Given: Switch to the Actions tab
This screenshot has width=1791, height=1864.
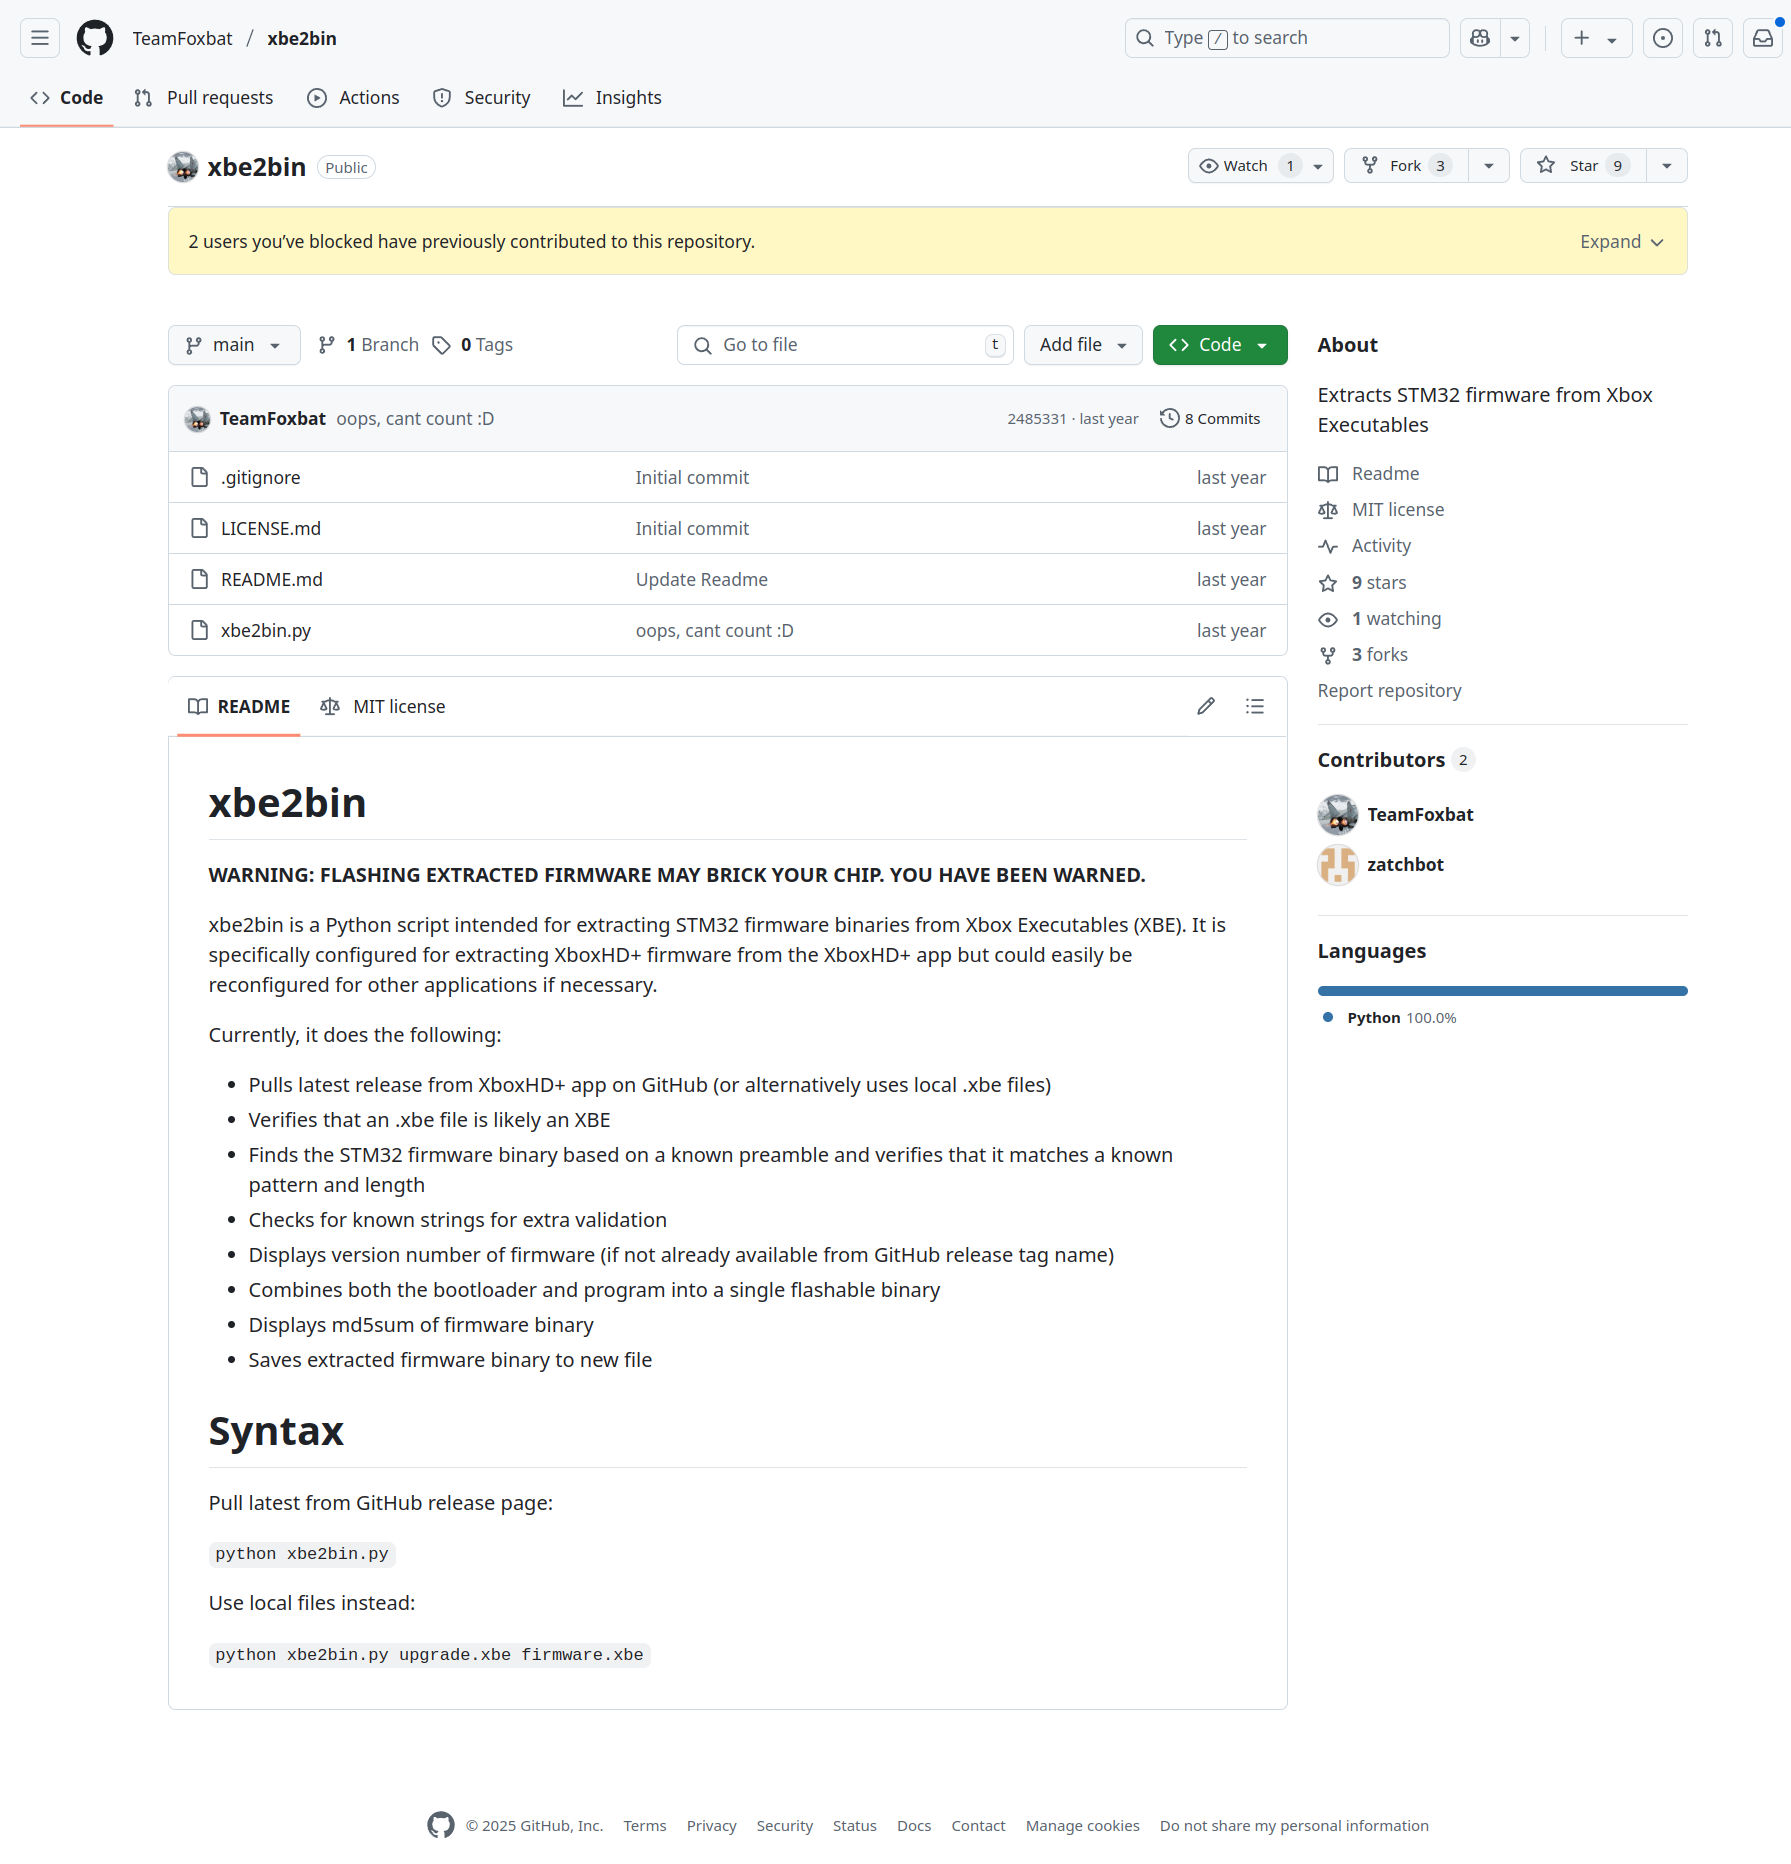Looking at the screenshot, I should pos(353,98).
